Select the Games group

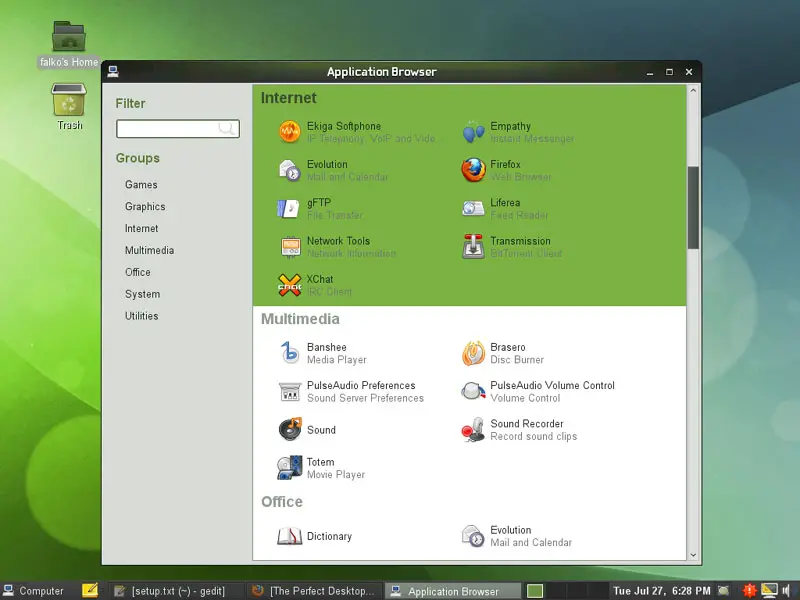[141, 185]
